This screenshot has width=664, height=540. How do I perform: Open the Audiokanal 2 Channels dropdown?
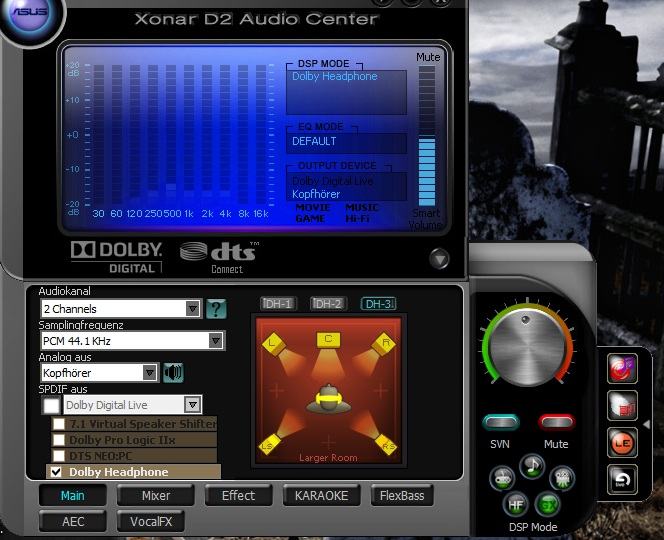tap(121, 309)
